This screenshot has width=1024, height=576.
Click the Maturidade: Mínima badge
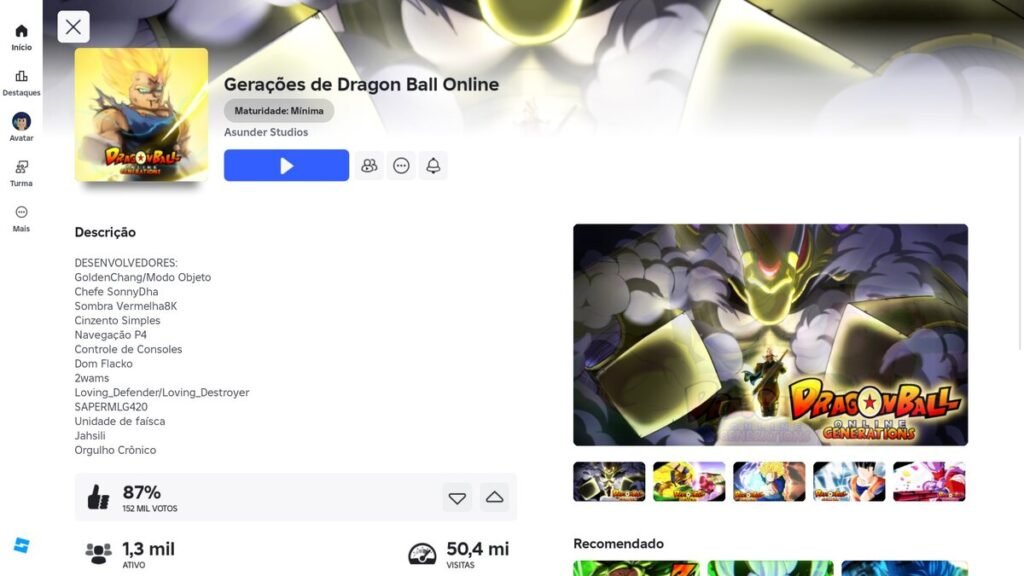point(279,110)
